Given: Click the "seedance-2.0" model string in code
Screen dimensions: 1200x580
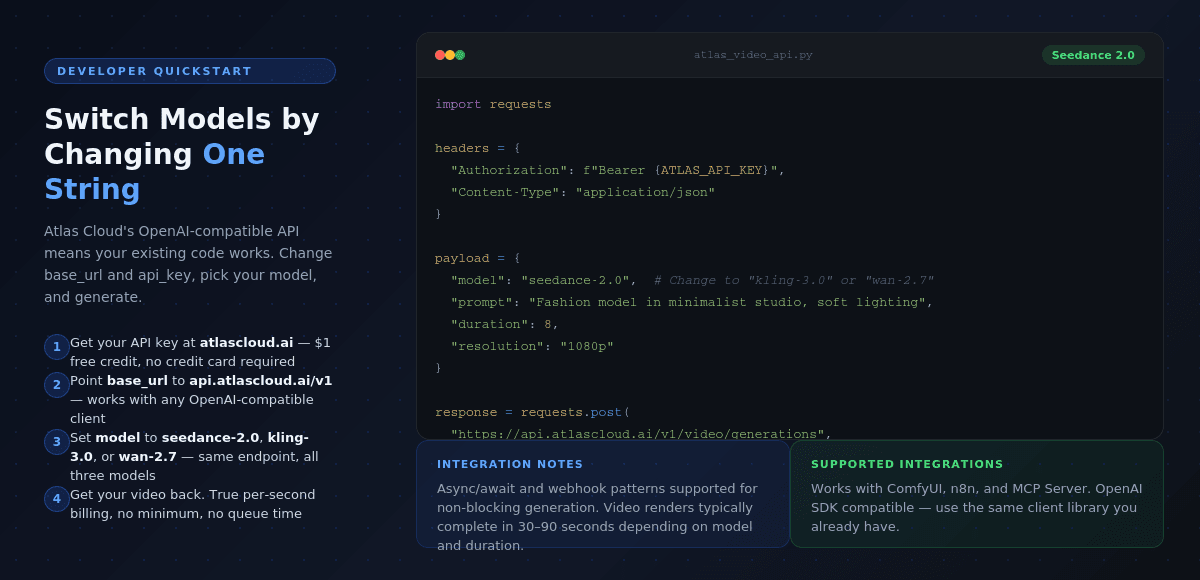Looking at the screenshot, I should (x=575, y=281).
